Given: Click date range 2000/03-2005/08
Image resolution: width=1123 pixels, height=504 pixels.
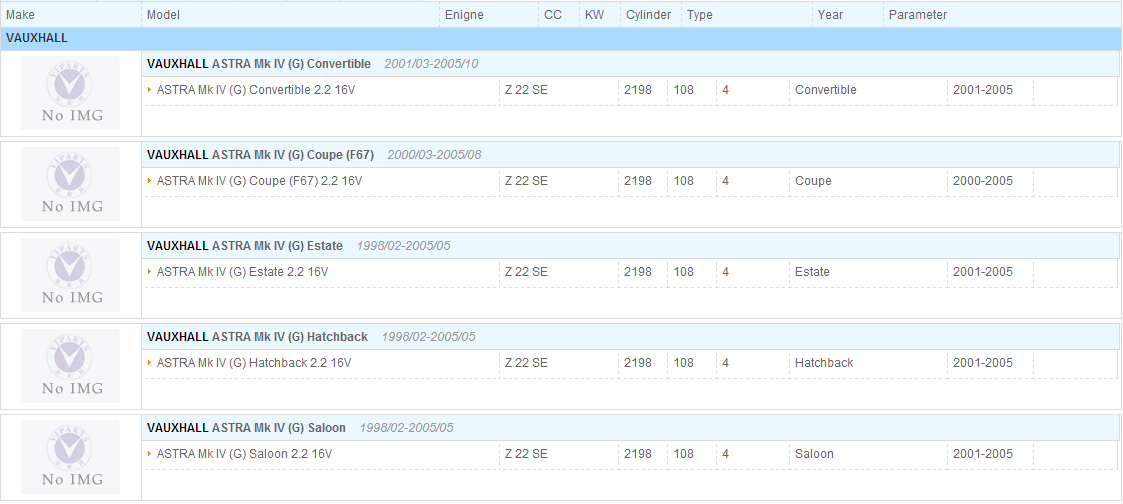Looking at the screenshot, I should point(434,155).
